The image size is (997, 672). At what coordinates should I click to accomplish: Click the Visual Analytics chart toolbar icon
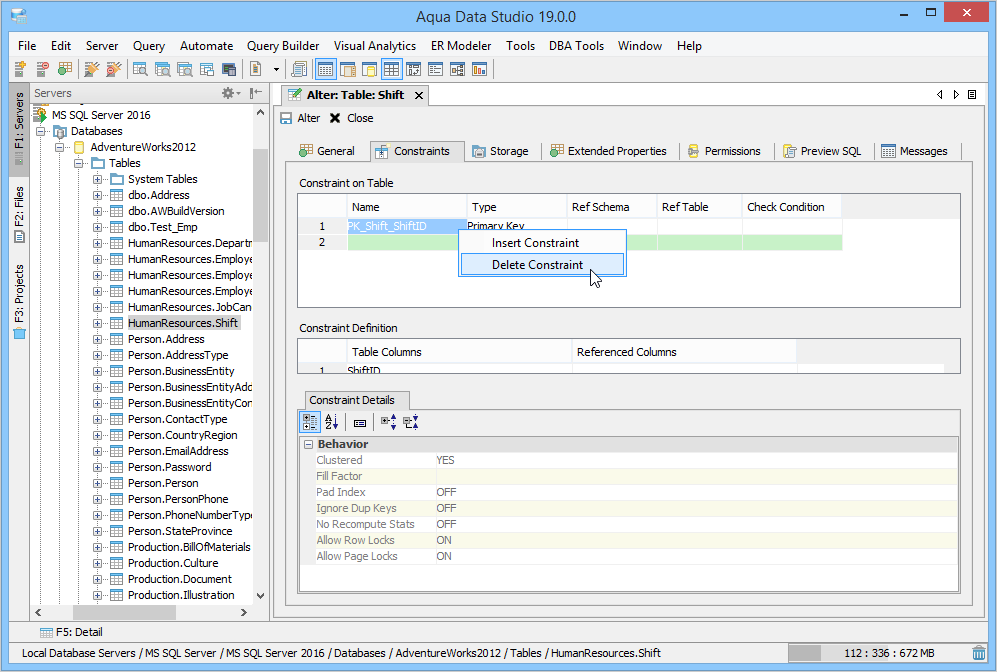click(479, 69)
